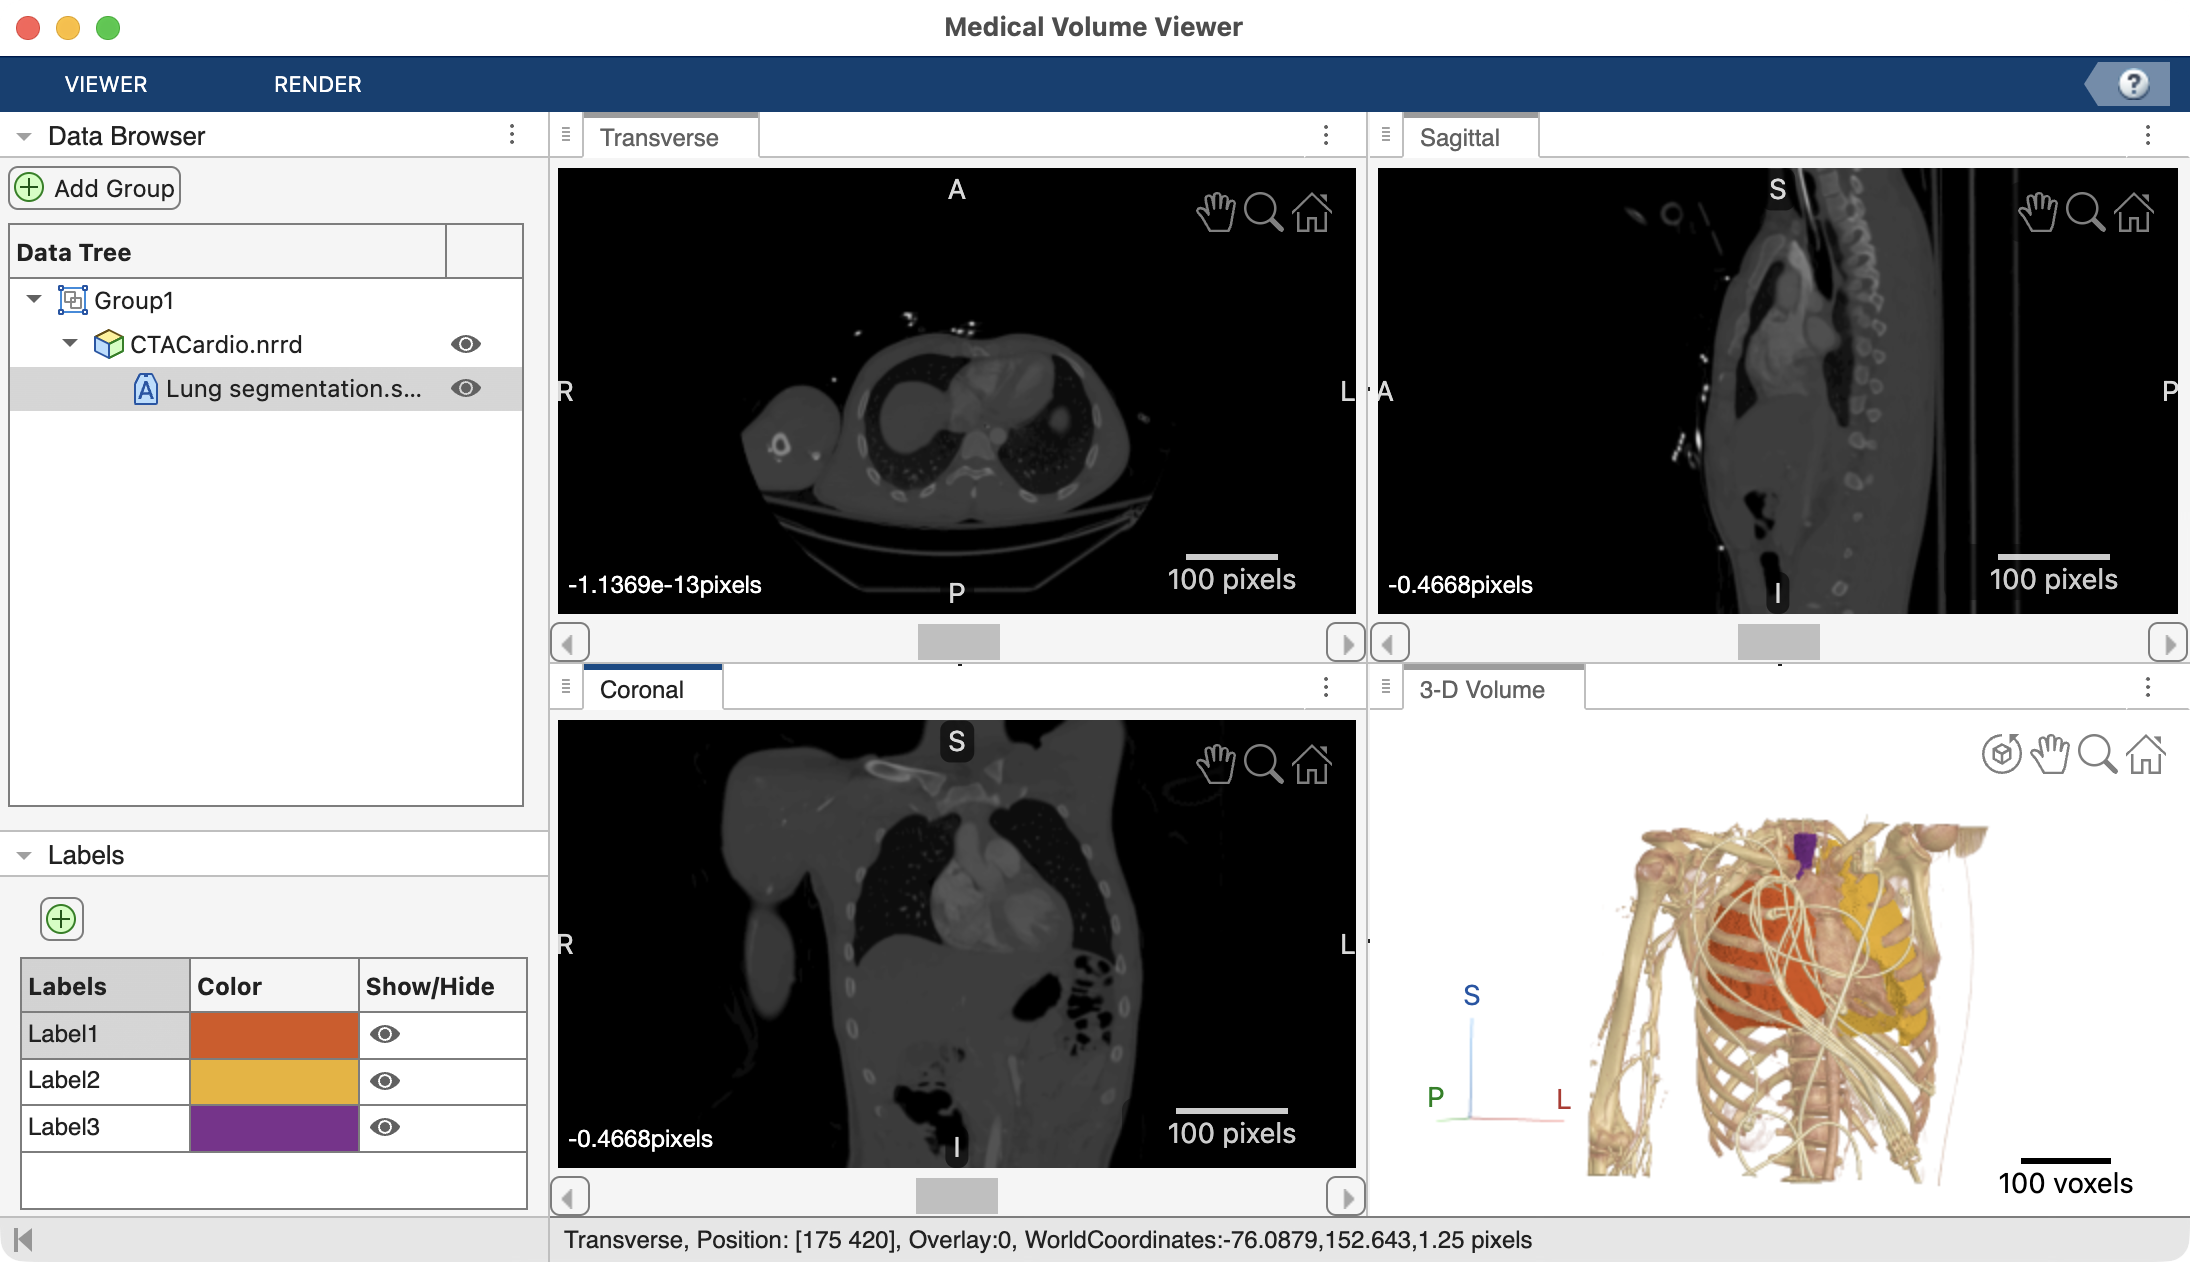Switch to the RENDER tab
The height and width of the screenshot is (1262, 2190).
tap(317, 84)
